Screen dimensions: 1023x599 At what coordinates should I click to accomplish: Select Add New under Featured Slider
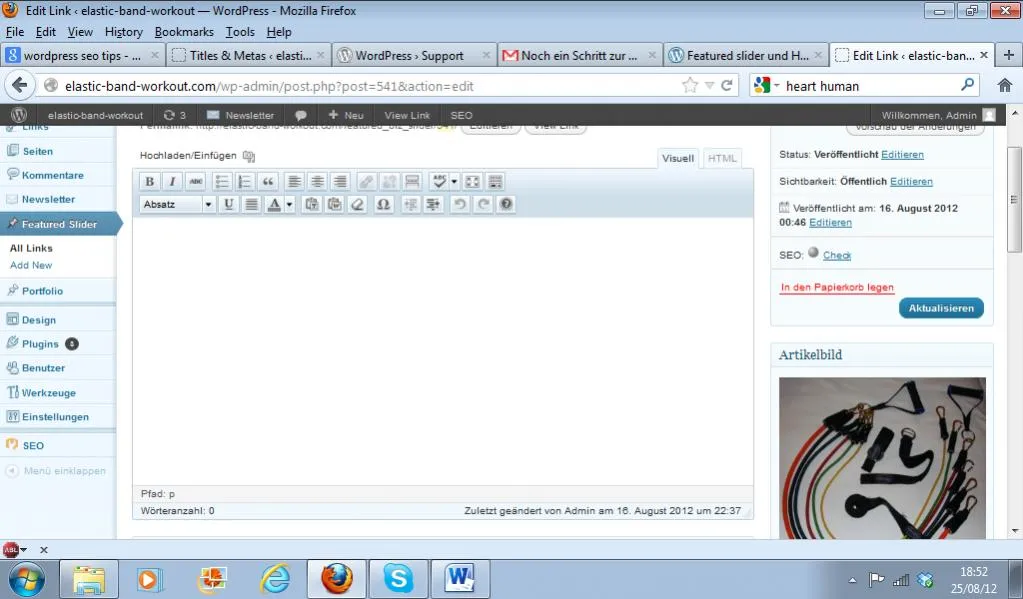31,265
